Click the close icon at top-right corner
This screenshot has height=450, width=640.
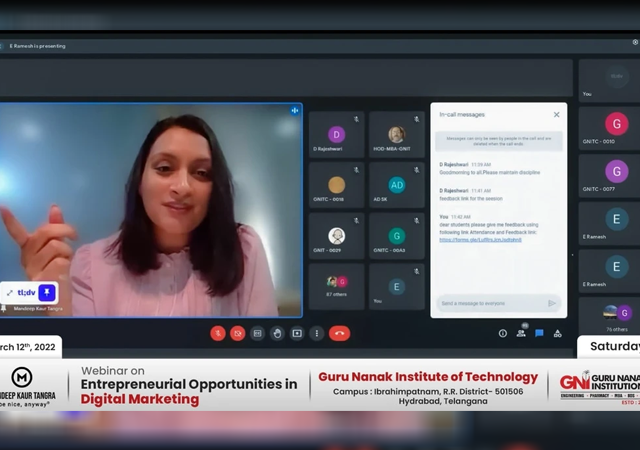coord(635,42)
